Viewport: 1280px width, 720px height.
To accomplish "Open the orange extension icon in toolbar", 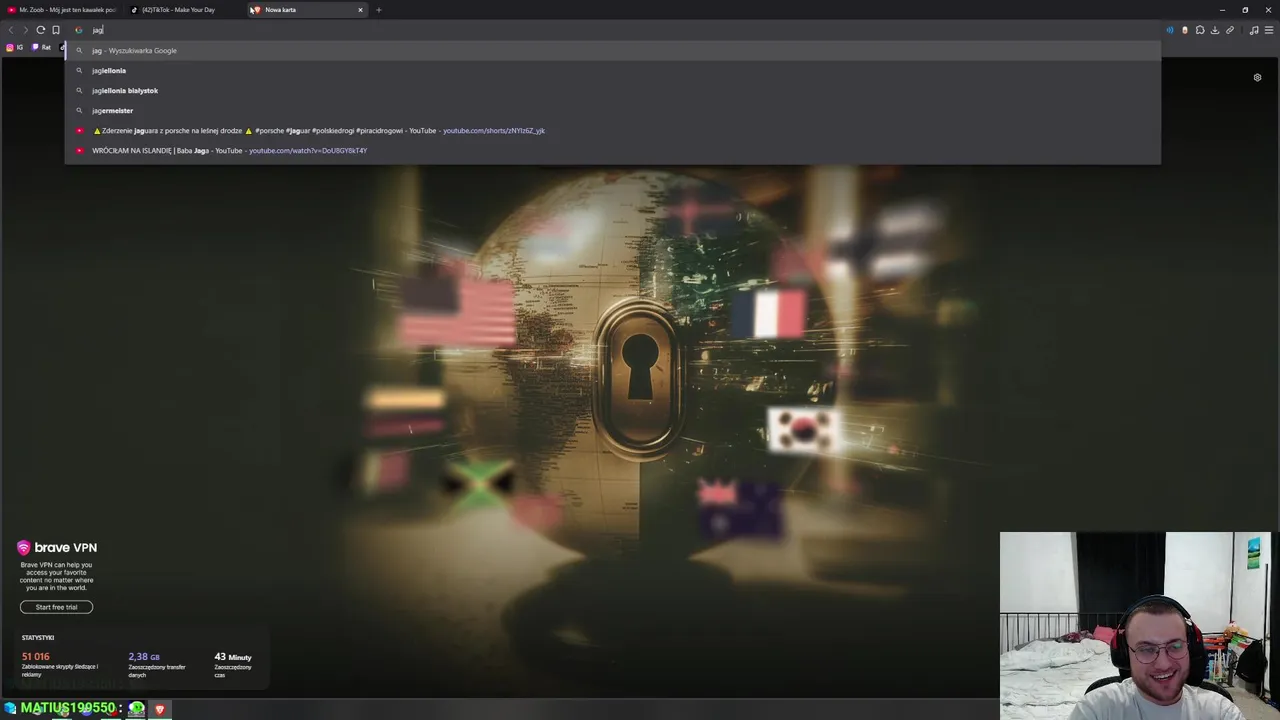I will tap(1185, 30).
